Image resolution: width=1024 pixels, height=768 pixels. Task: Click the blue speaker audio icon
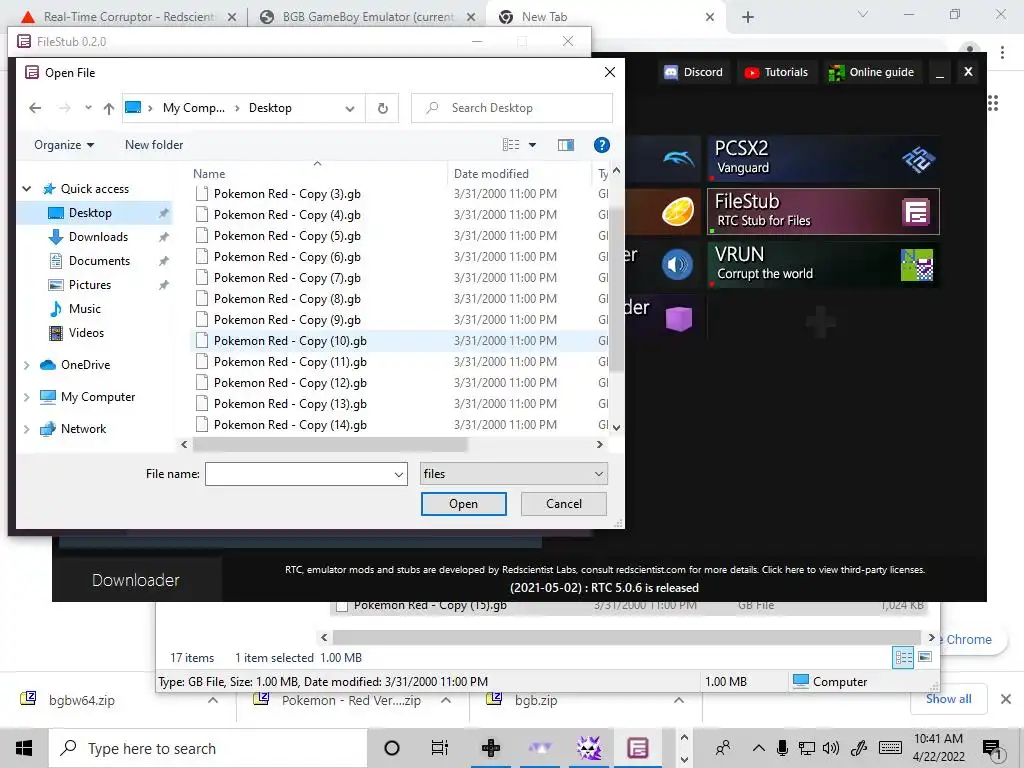click(678, 264)
